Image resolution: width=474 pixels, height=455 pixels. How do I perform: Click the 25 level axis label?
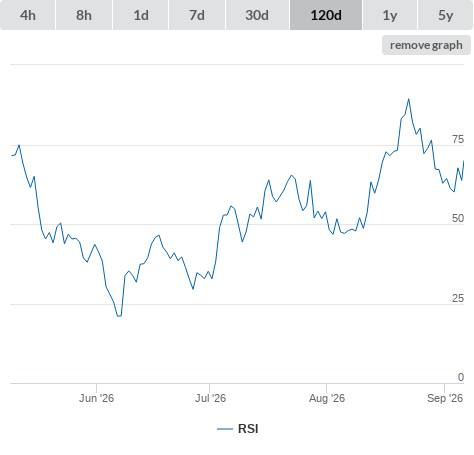click(458, 298)
